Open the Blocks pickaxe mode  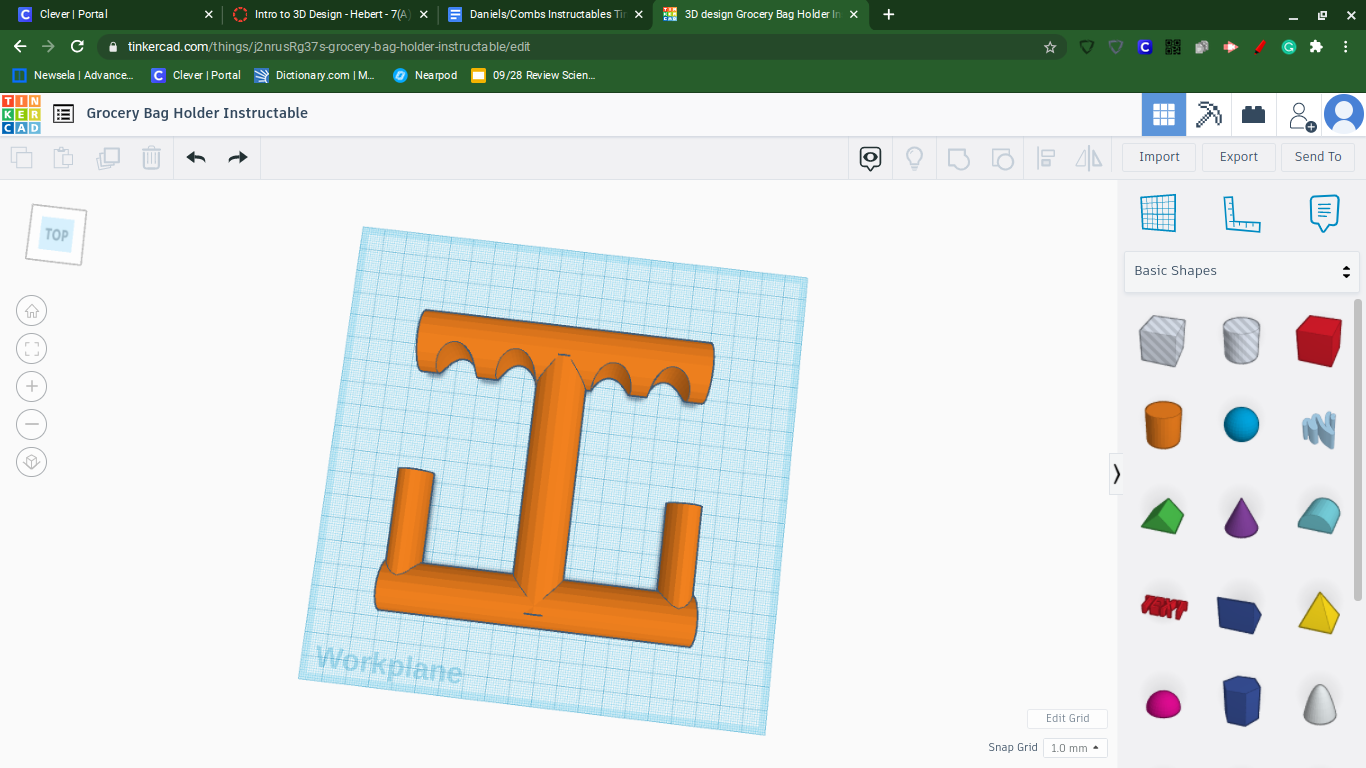pos(1209,115)
